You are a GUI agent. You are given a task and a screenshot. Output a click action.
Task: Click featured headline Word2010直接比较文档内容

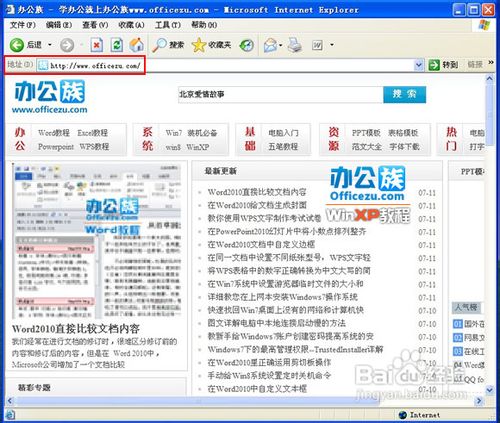76,329
